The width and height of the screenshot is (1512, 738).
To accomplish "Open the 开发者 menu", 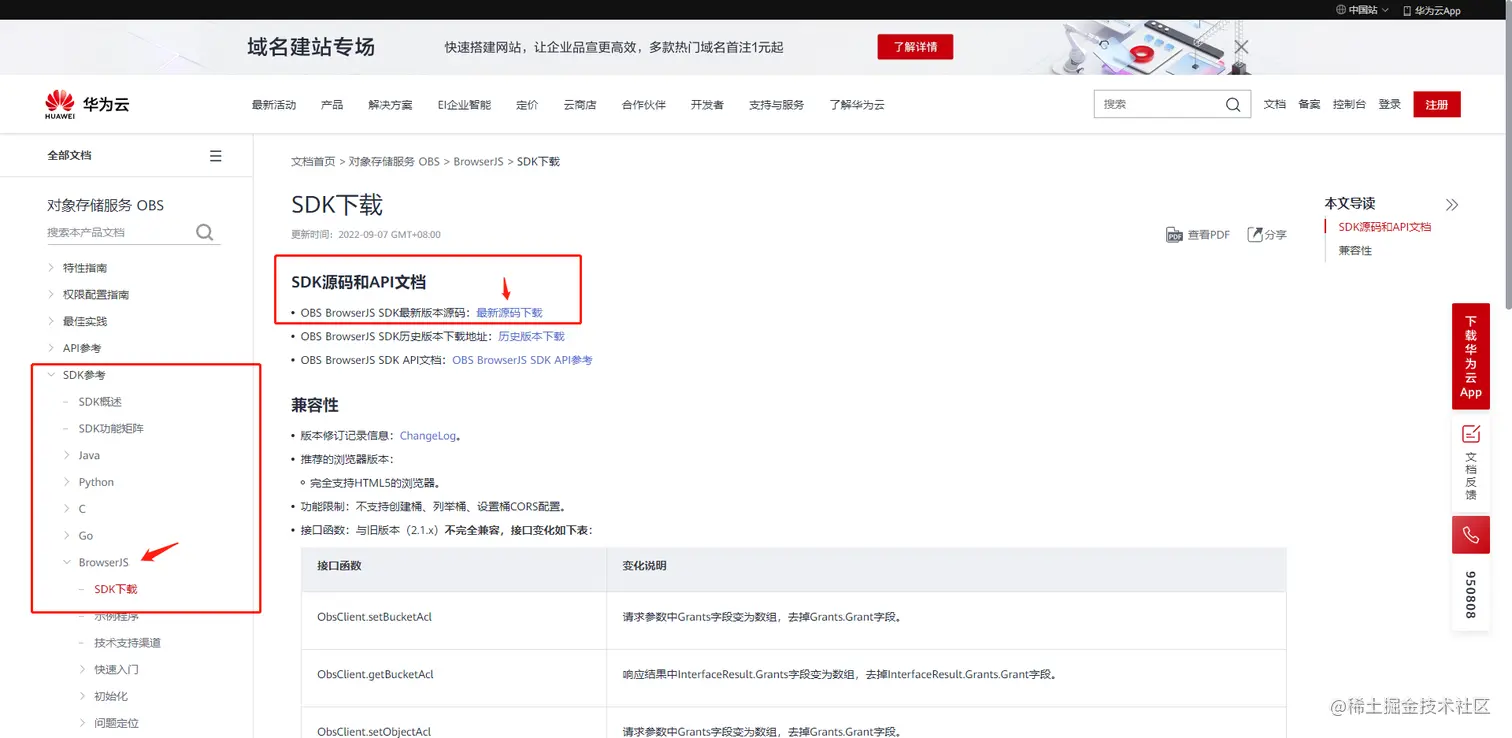I will 707,104.
